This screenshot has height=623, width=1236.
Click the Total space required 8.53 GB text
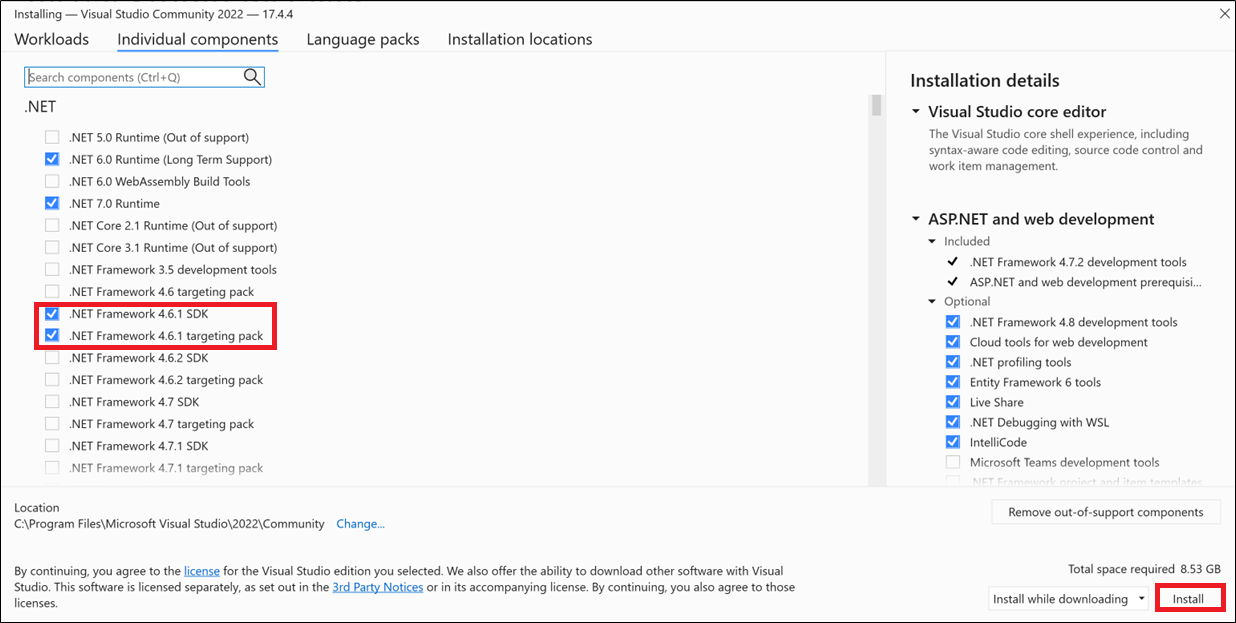tap(1144, 569)
